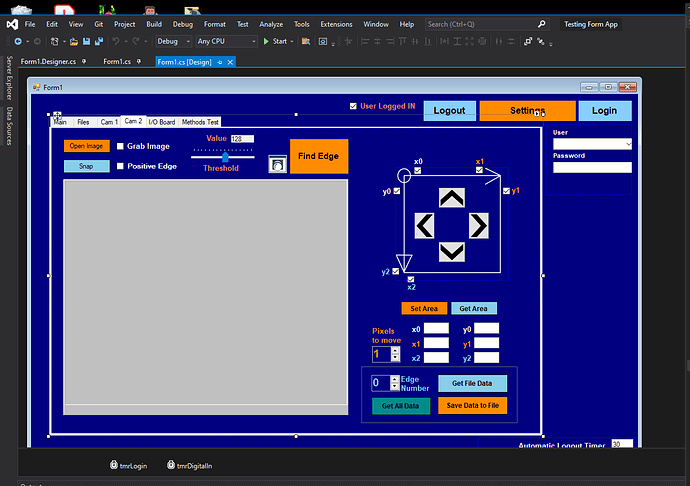The height and width of the screenshot is (486, 690).
Task: Click the Align Lefts layout icon
Action: [x=364, y=41]
